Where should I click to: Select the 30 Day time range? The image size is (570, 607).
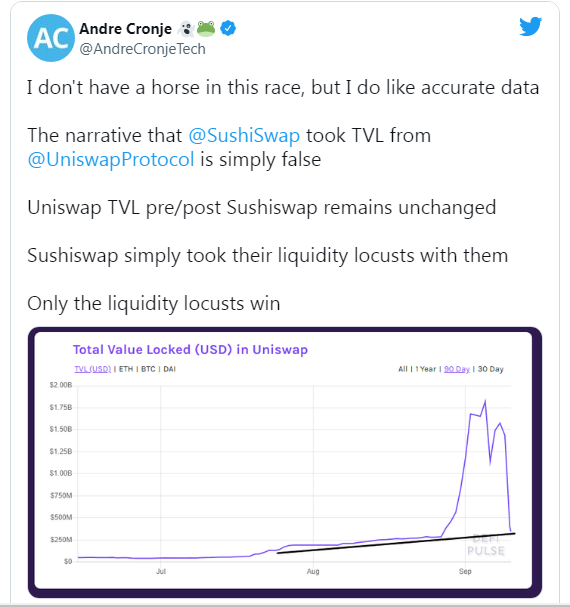[491, 369]
